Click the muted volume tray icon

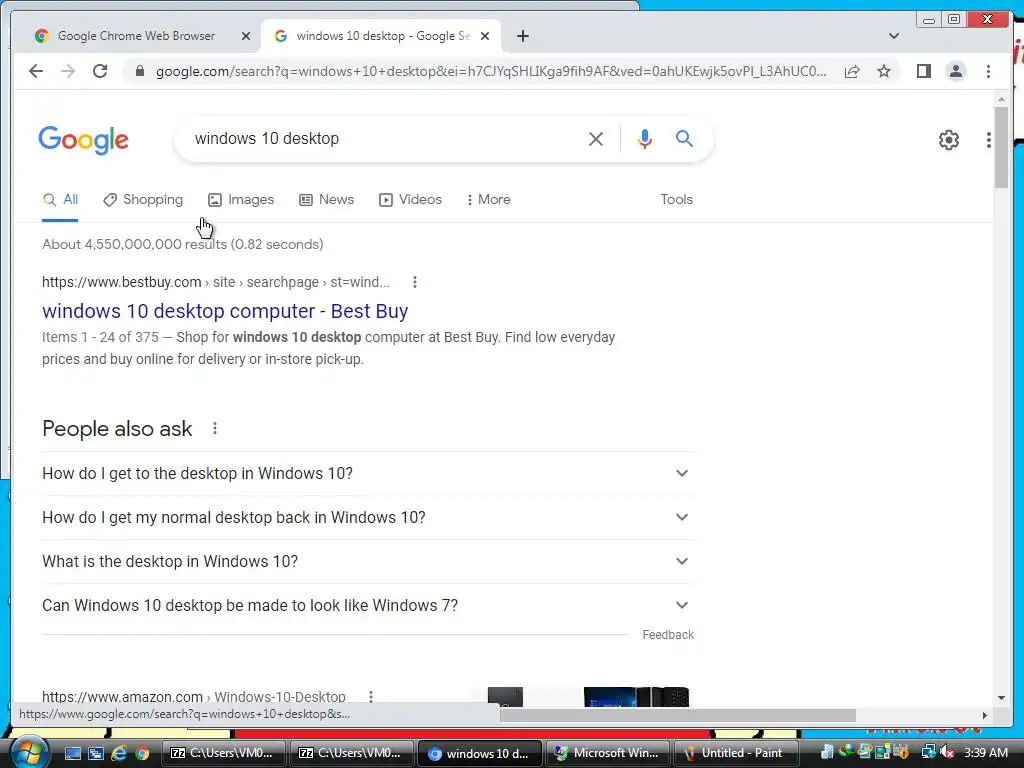click(x=947, y=753)
